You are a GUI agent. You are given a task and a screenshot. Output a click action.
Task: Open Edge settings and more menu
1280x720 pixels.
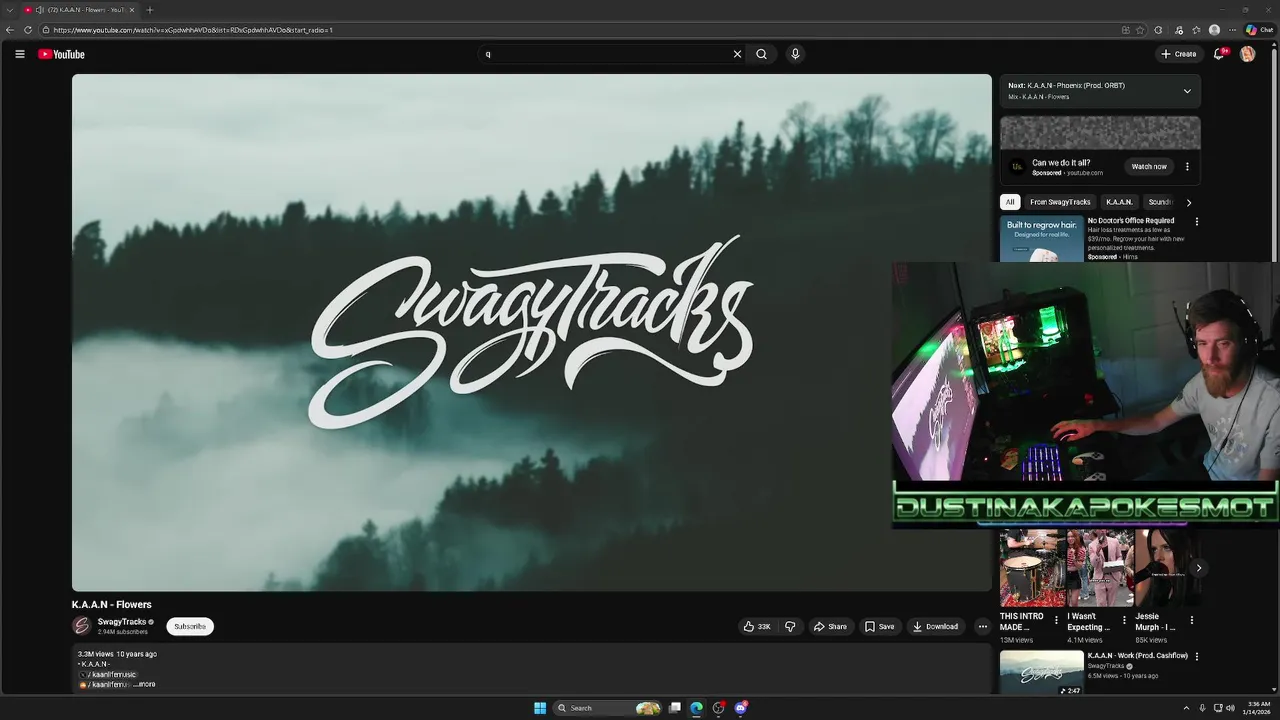(1232, 30)
